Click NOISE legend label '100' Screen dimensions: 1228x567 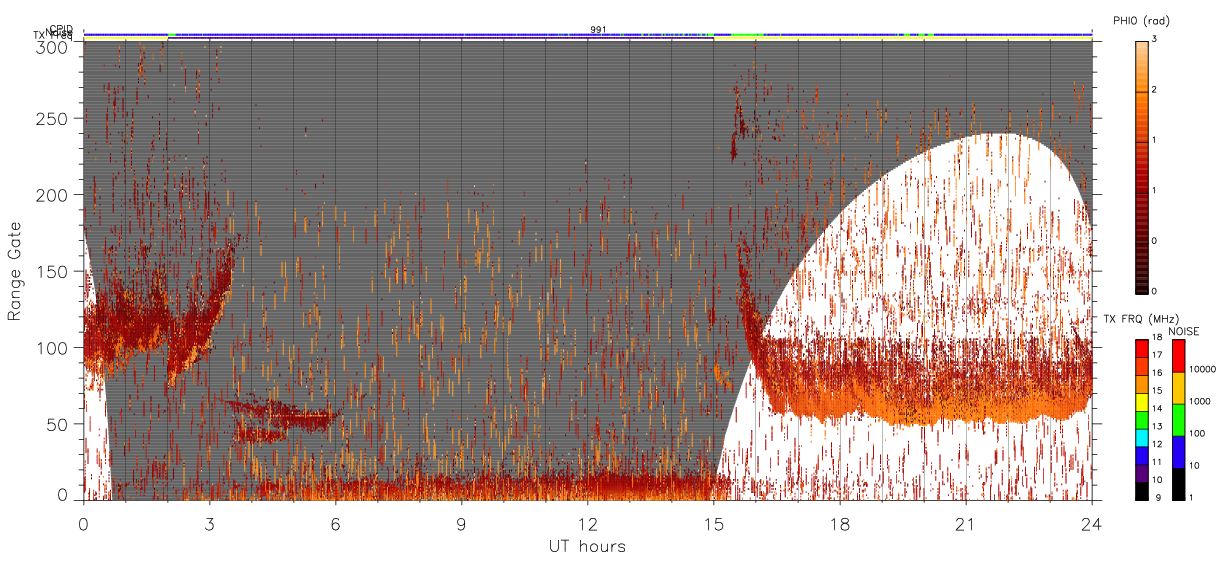(x=1196, y=433)
